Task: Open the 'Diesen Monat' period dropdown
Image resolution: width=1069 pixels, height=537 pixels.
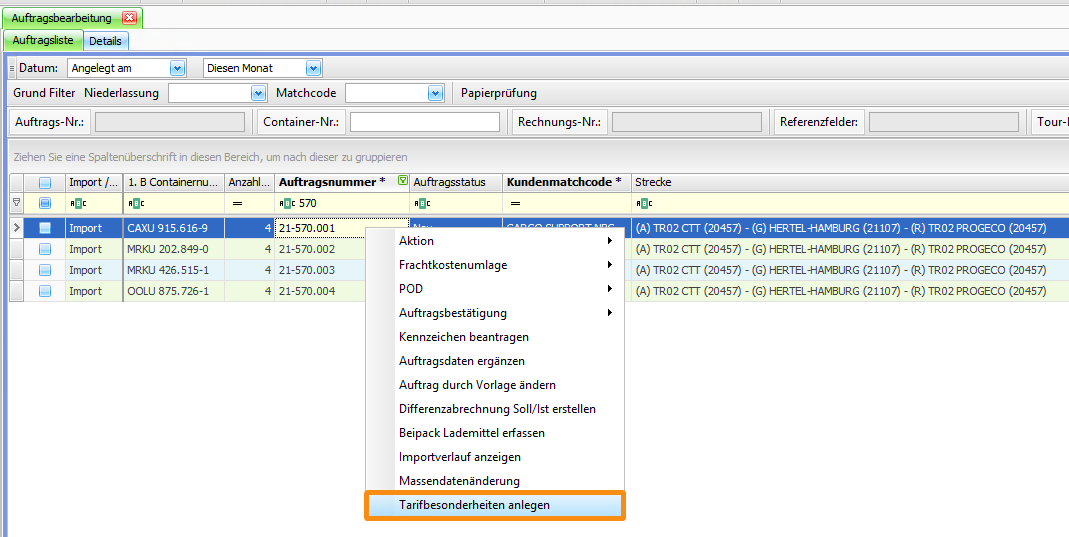Action: (x=313, y=68)
